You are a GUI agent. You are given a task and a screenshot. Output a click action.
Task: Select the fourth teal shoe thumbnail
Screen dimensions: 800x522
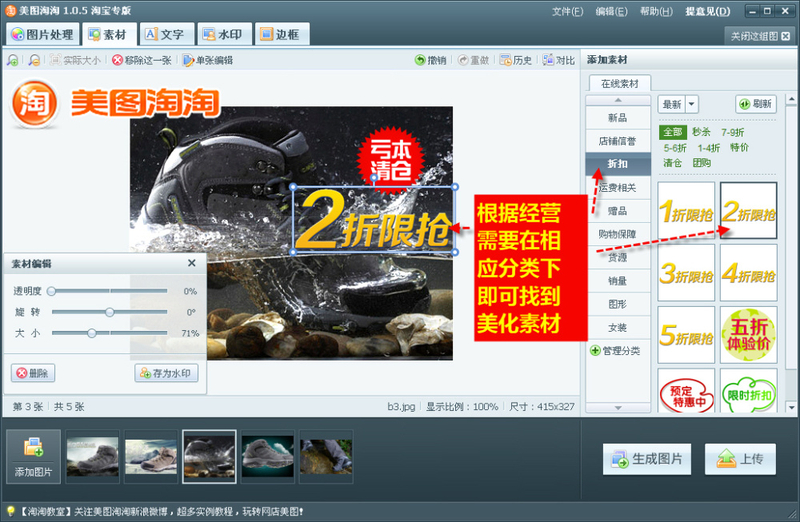click(267, 456)
